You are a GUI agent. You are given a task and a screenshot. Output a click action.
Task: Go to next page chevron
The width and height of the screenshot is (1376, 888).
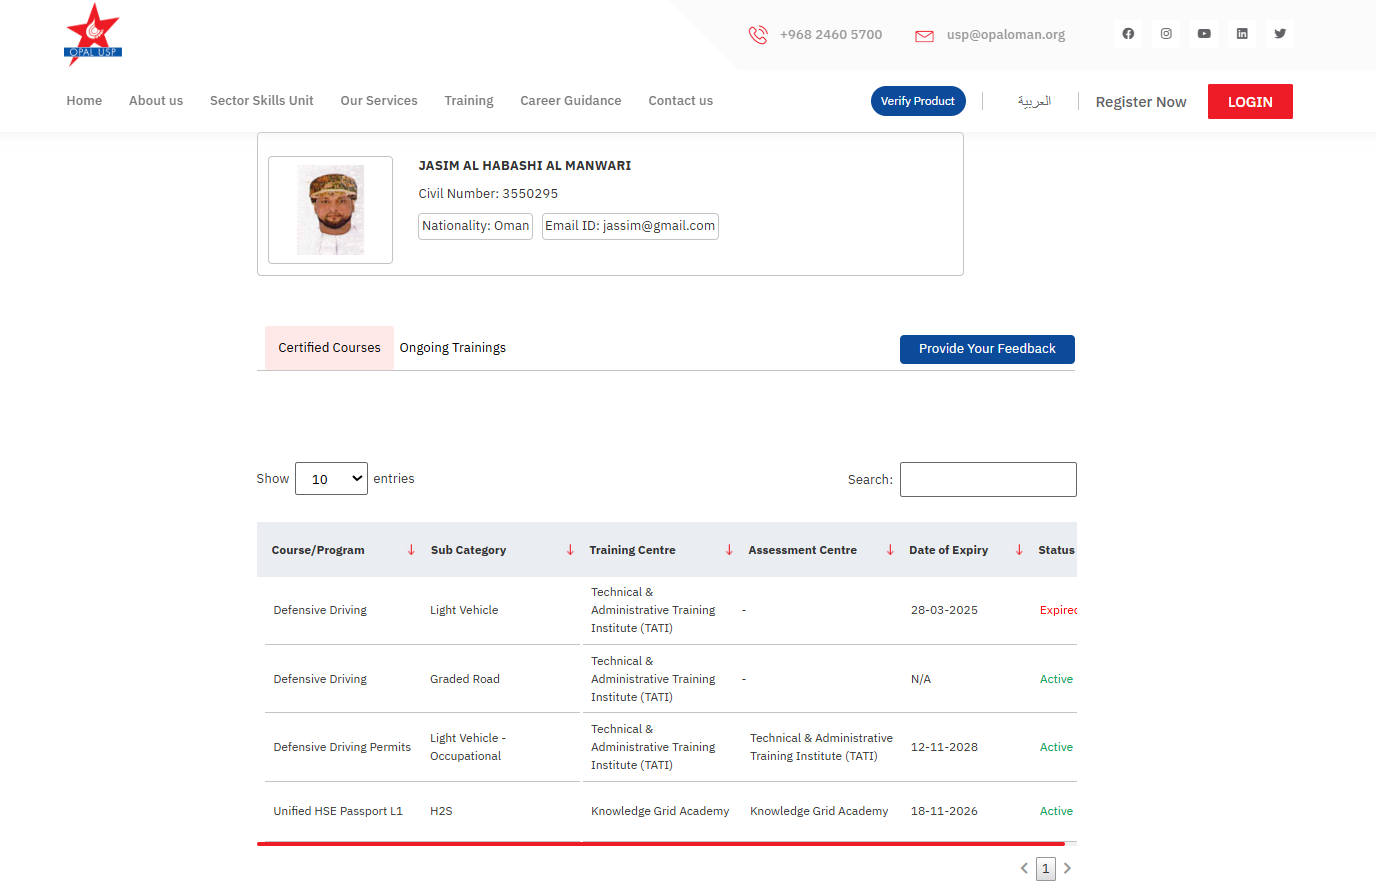pyautogui.click(x=1067, y=868)
